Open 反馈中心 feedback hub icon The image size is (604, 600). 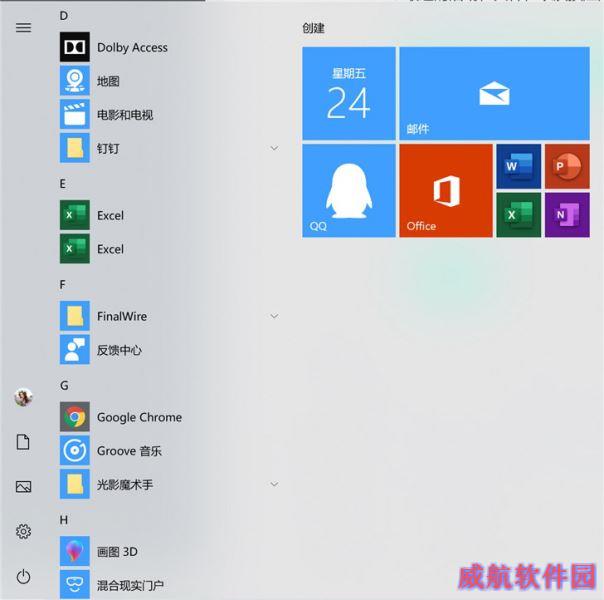click(x=75, y=349)
